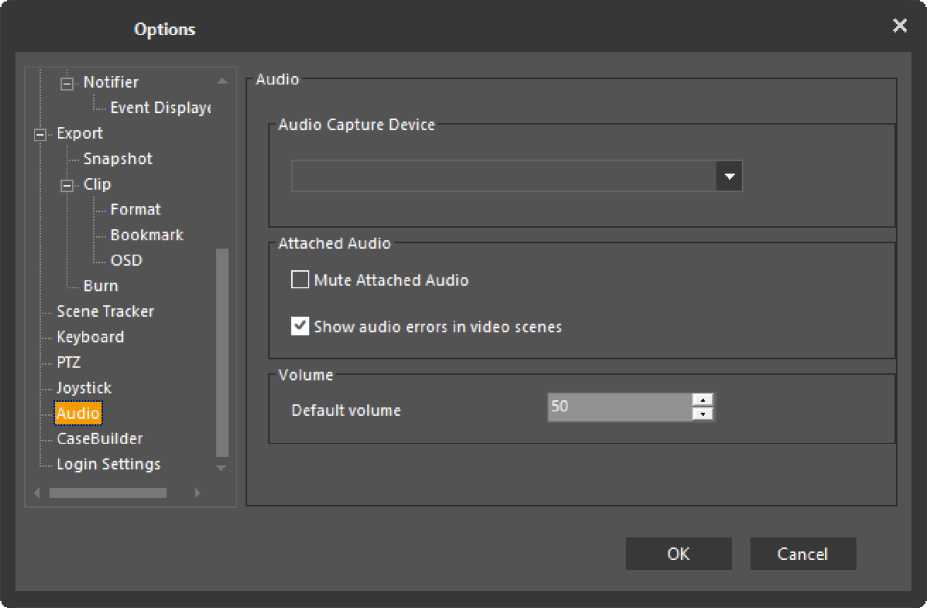This screenshot has height=608, width=927.
Task: Select Snapshot in the options tree
Action: 117,159
